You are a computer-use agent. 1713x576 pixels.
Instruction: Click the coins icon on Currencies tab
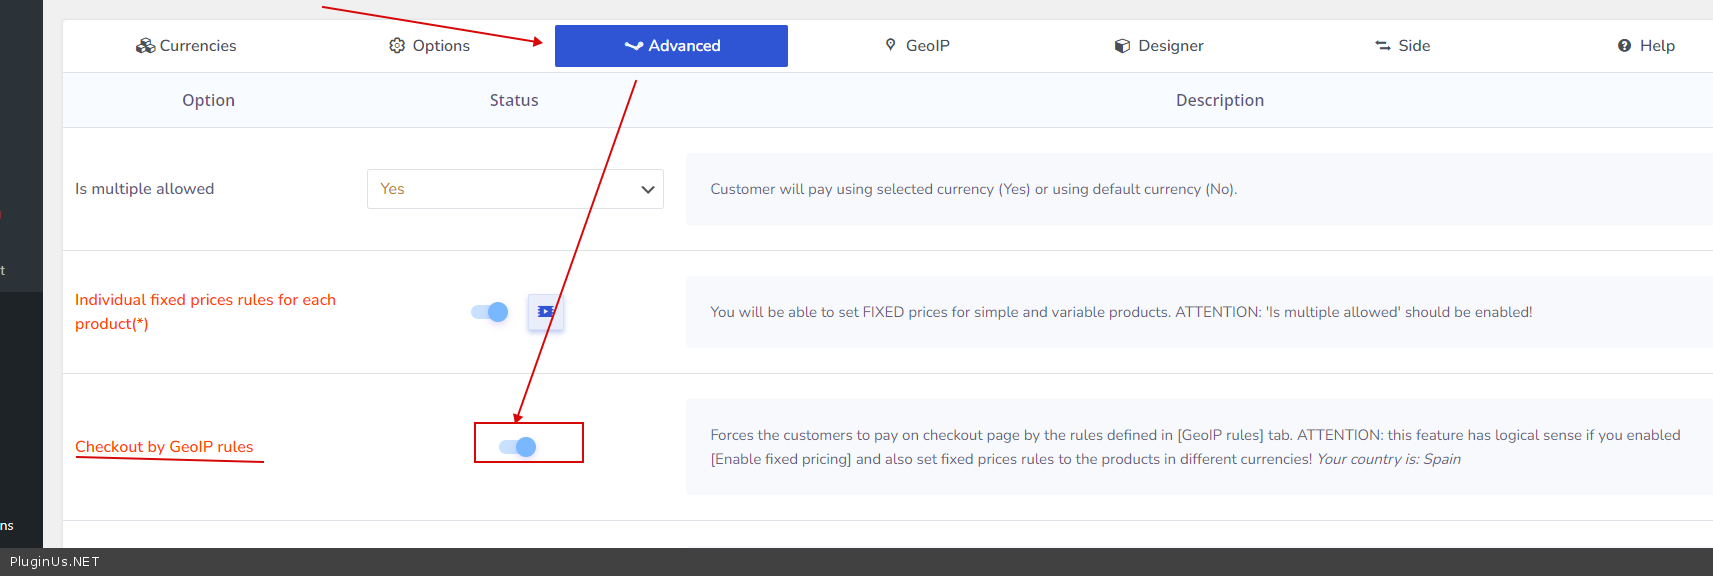146,46
